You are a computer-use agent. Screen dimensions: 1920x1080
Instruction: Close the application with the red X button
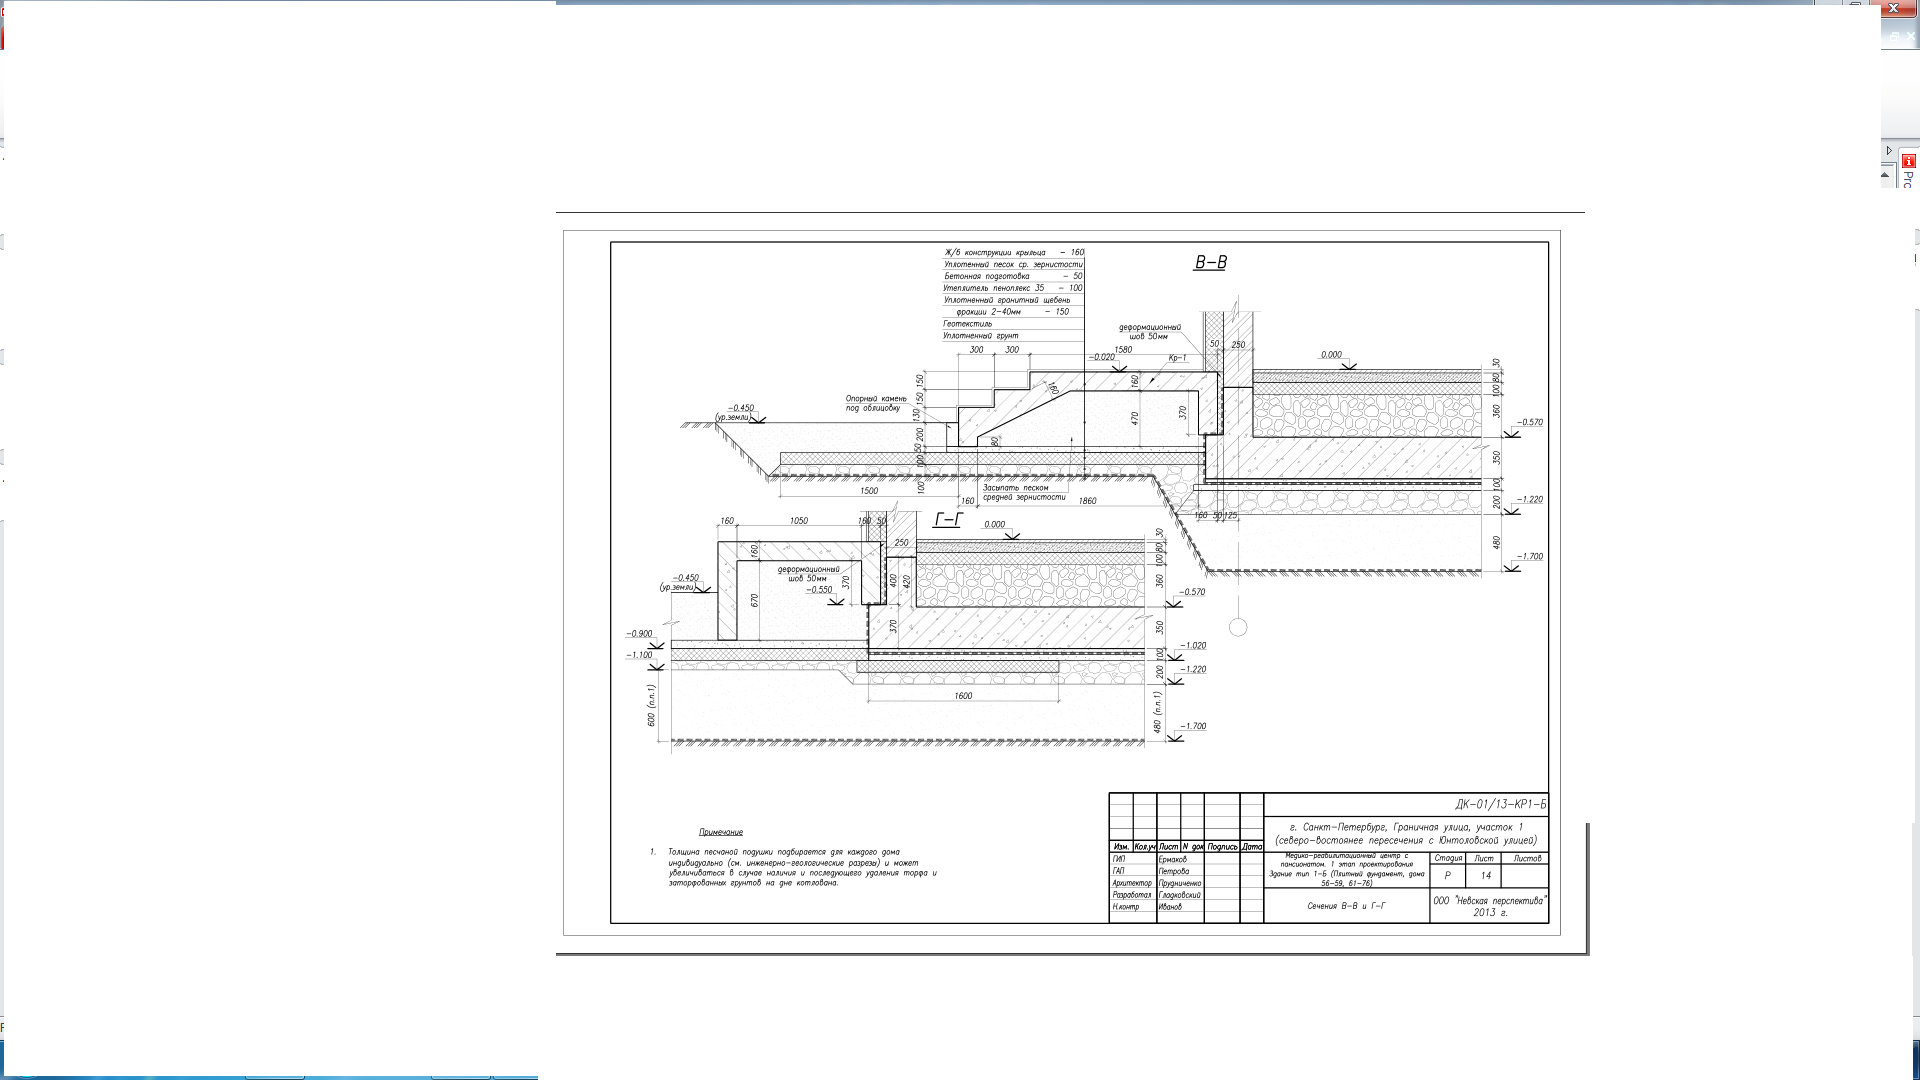coord(1894,8)
